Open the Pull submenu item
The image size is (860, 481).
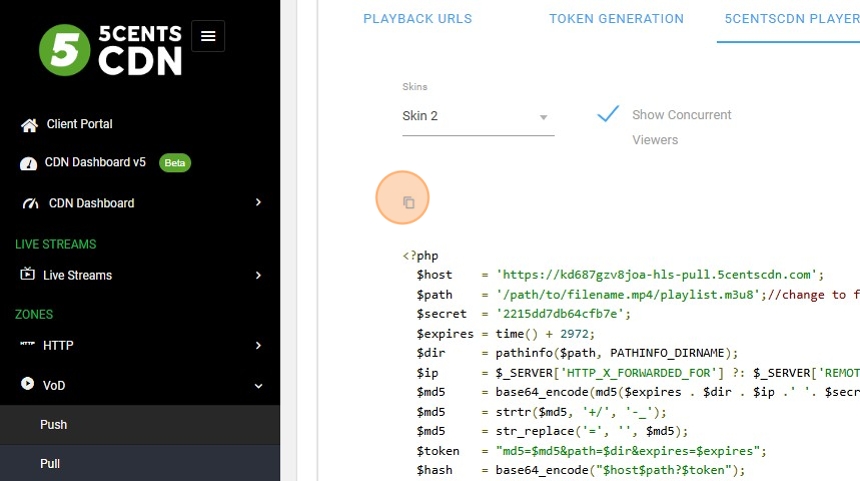[x=140, y=464]
